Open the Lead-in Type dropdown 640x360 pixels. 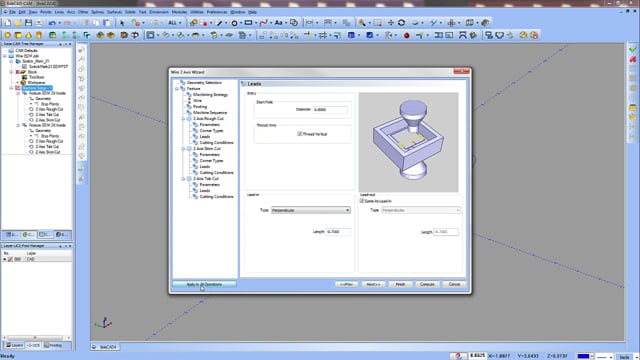(311, 210)
